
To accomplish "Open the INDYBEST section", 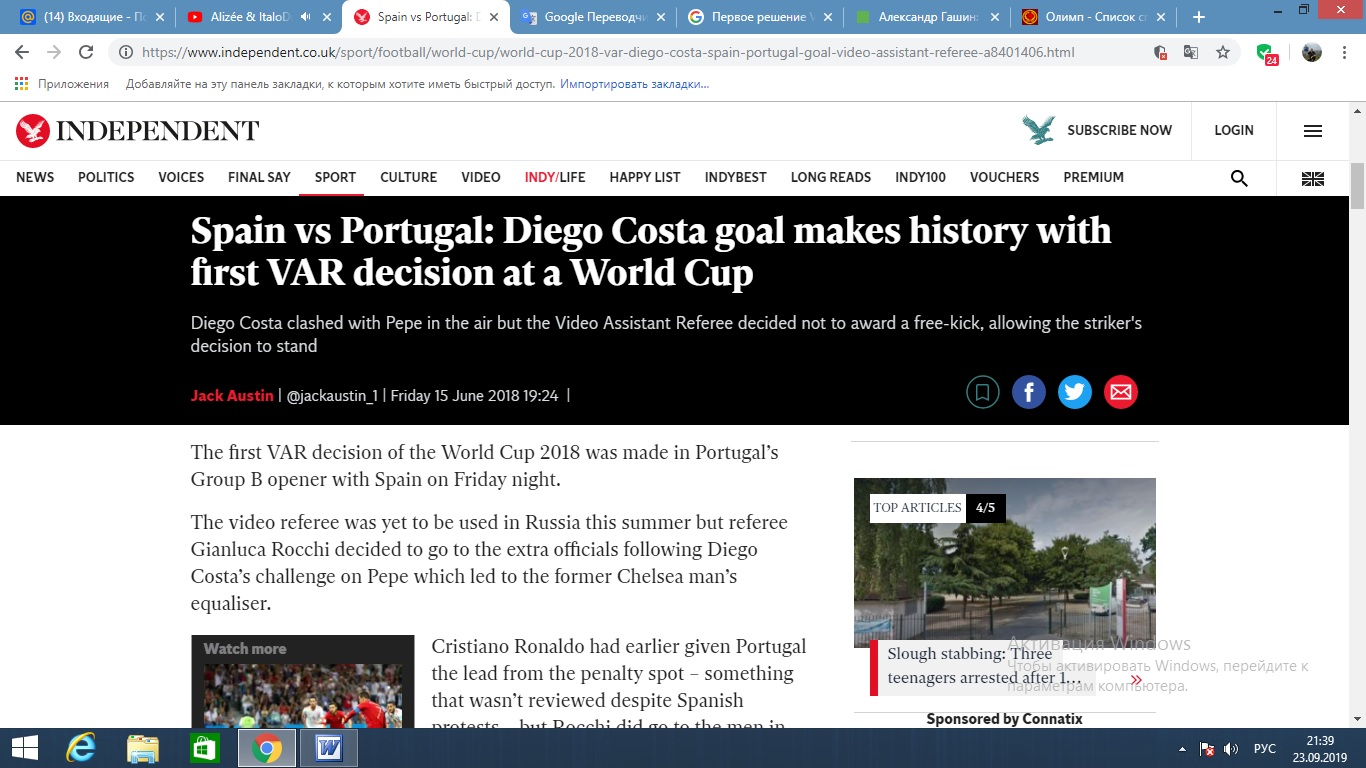I will coord(735,177).
